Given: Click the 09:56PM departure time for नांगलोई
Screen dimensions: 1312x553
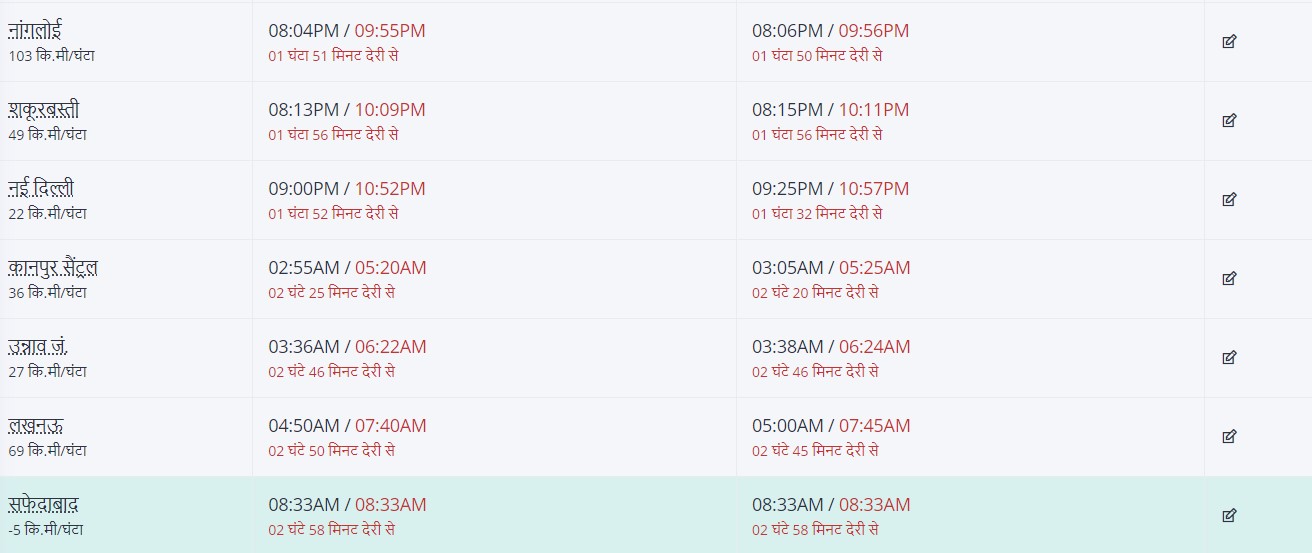Looking at the screenshot, I should click(x=874, y=31).
